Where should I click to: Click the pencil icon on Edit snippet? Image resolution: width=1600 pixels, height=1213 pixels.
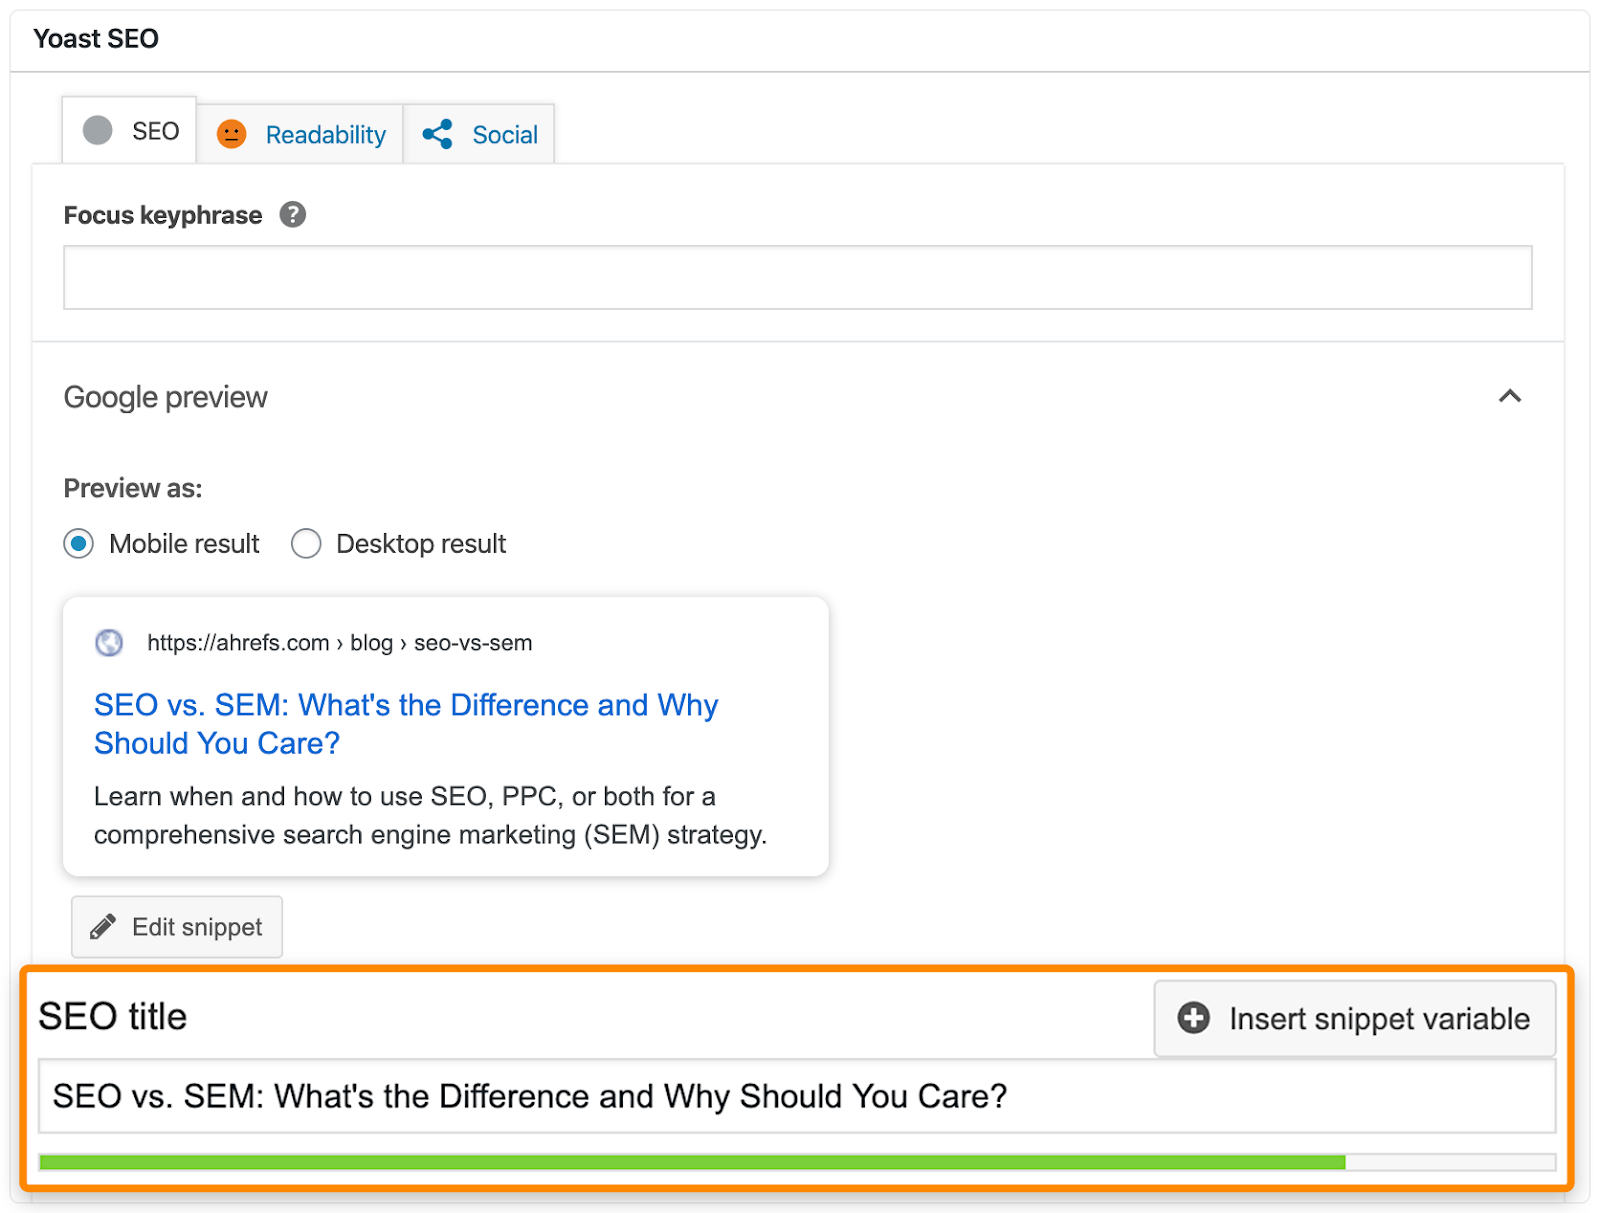point(104,926)
